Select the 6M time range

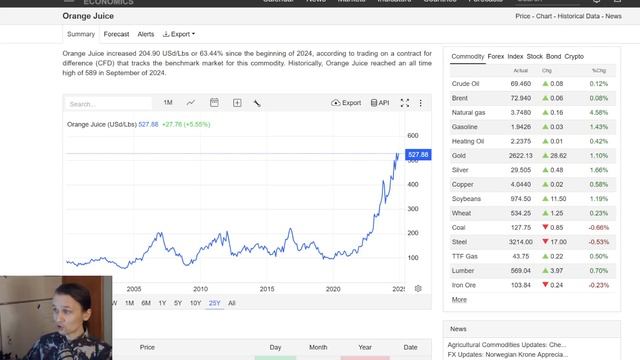pyautogui.click(x=146, y=303)
